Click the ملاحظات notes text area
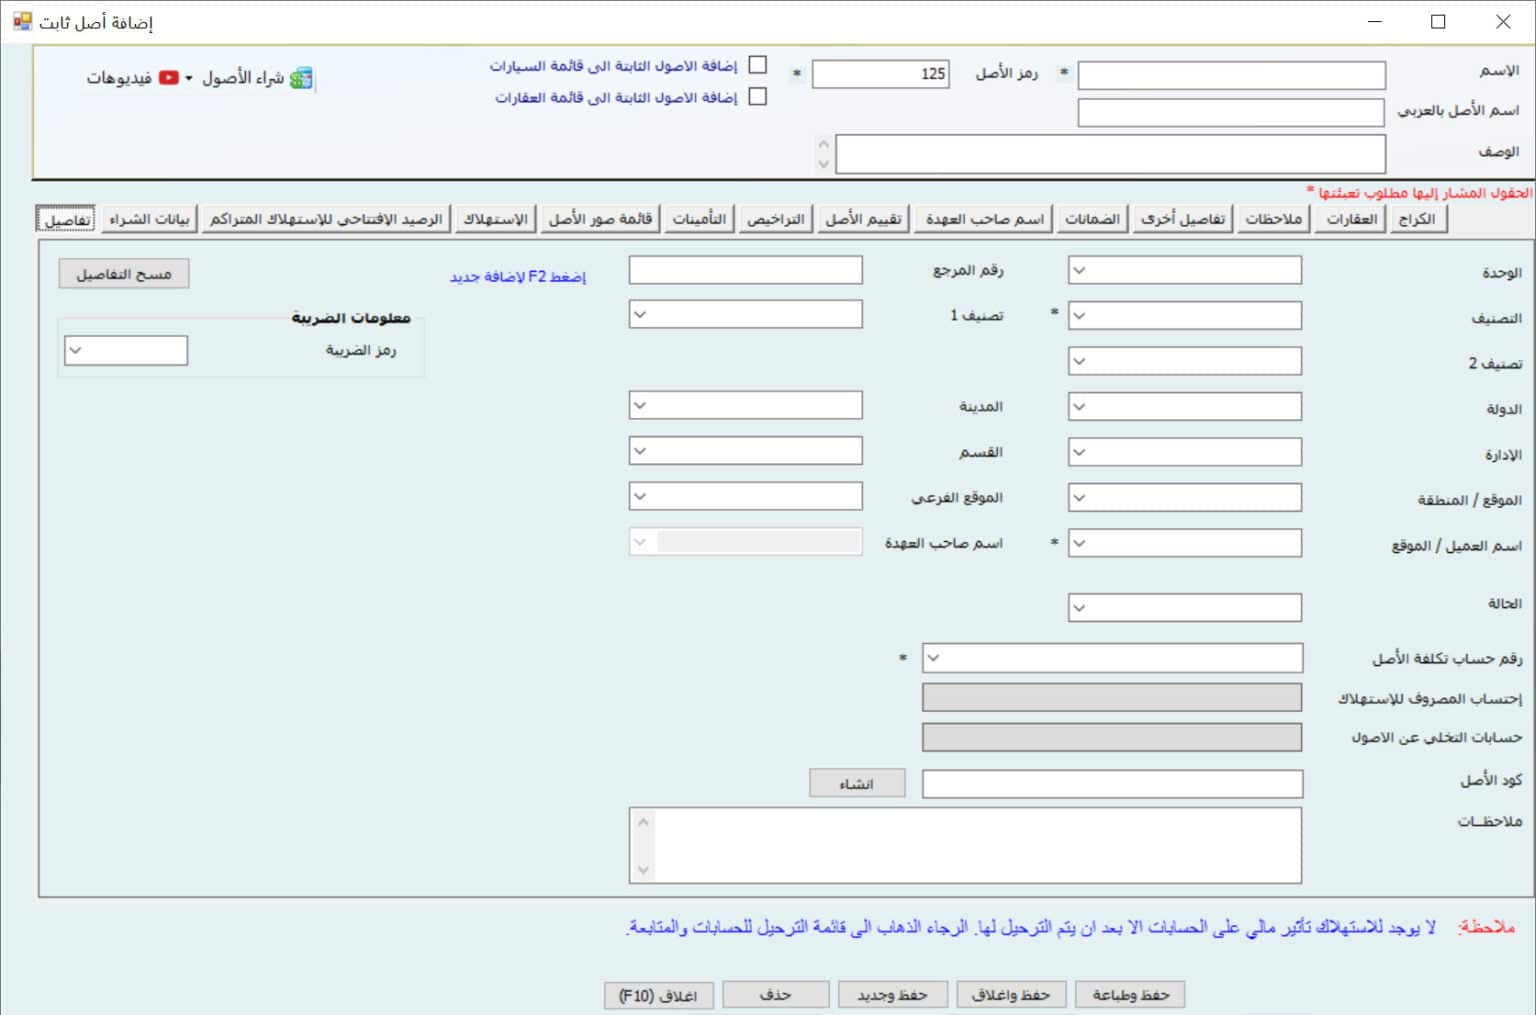This screenshot has height=1015, width=1536. tap(965, 846)
